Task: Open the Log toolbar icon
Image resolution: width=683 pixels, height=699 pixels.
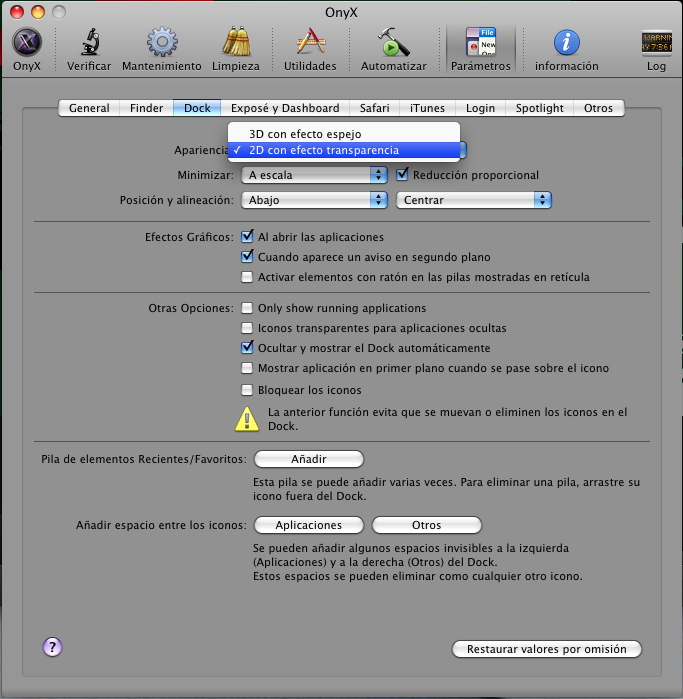Action: tap(656, 49)
